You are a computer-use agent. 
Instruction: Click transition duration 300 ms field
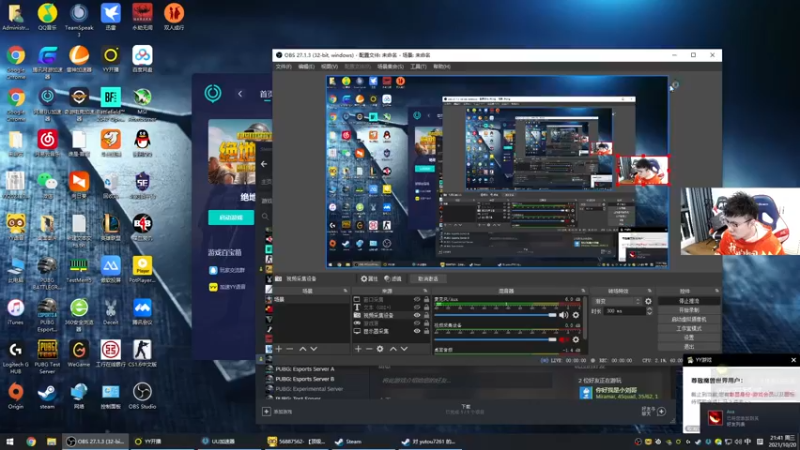click(623, 311)
